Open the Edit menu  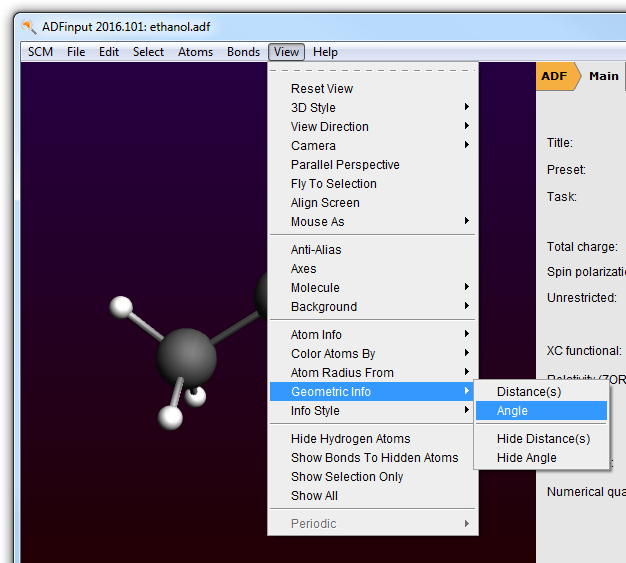(x=109, y=52)
